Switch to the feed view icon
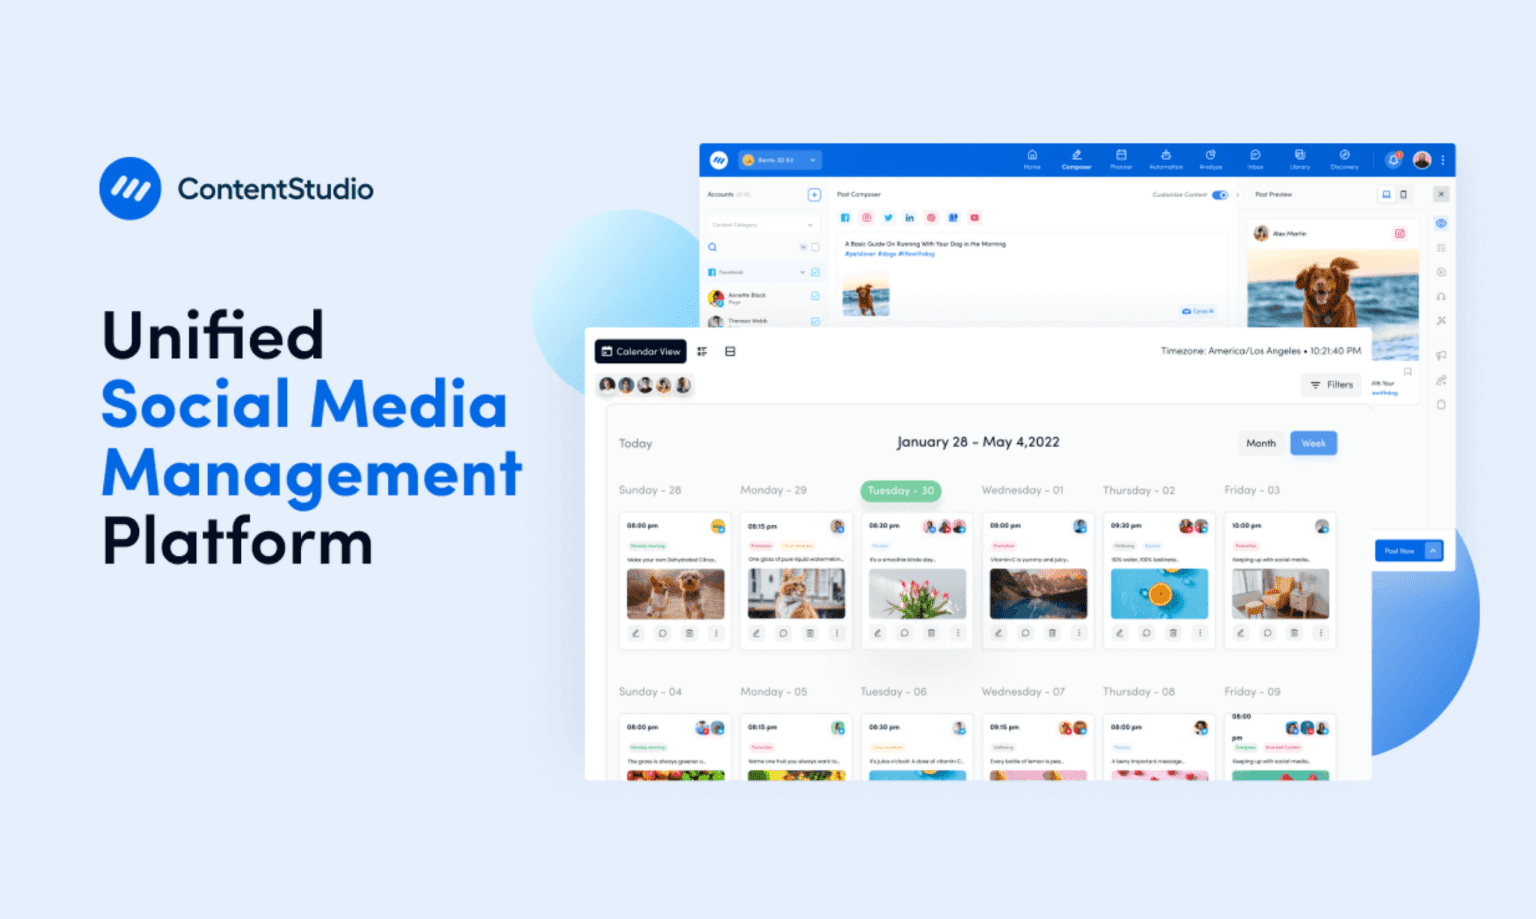Image resolution: width=1536 pixels, height=919 pixels. [x=730, y=351]
